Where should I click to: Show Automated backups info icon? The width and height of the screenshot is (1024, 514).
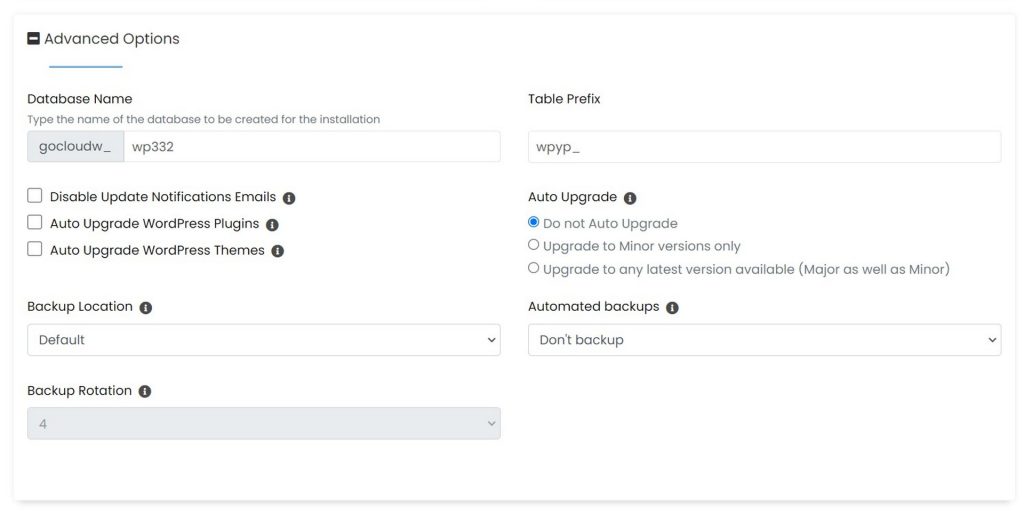(672, 308)
